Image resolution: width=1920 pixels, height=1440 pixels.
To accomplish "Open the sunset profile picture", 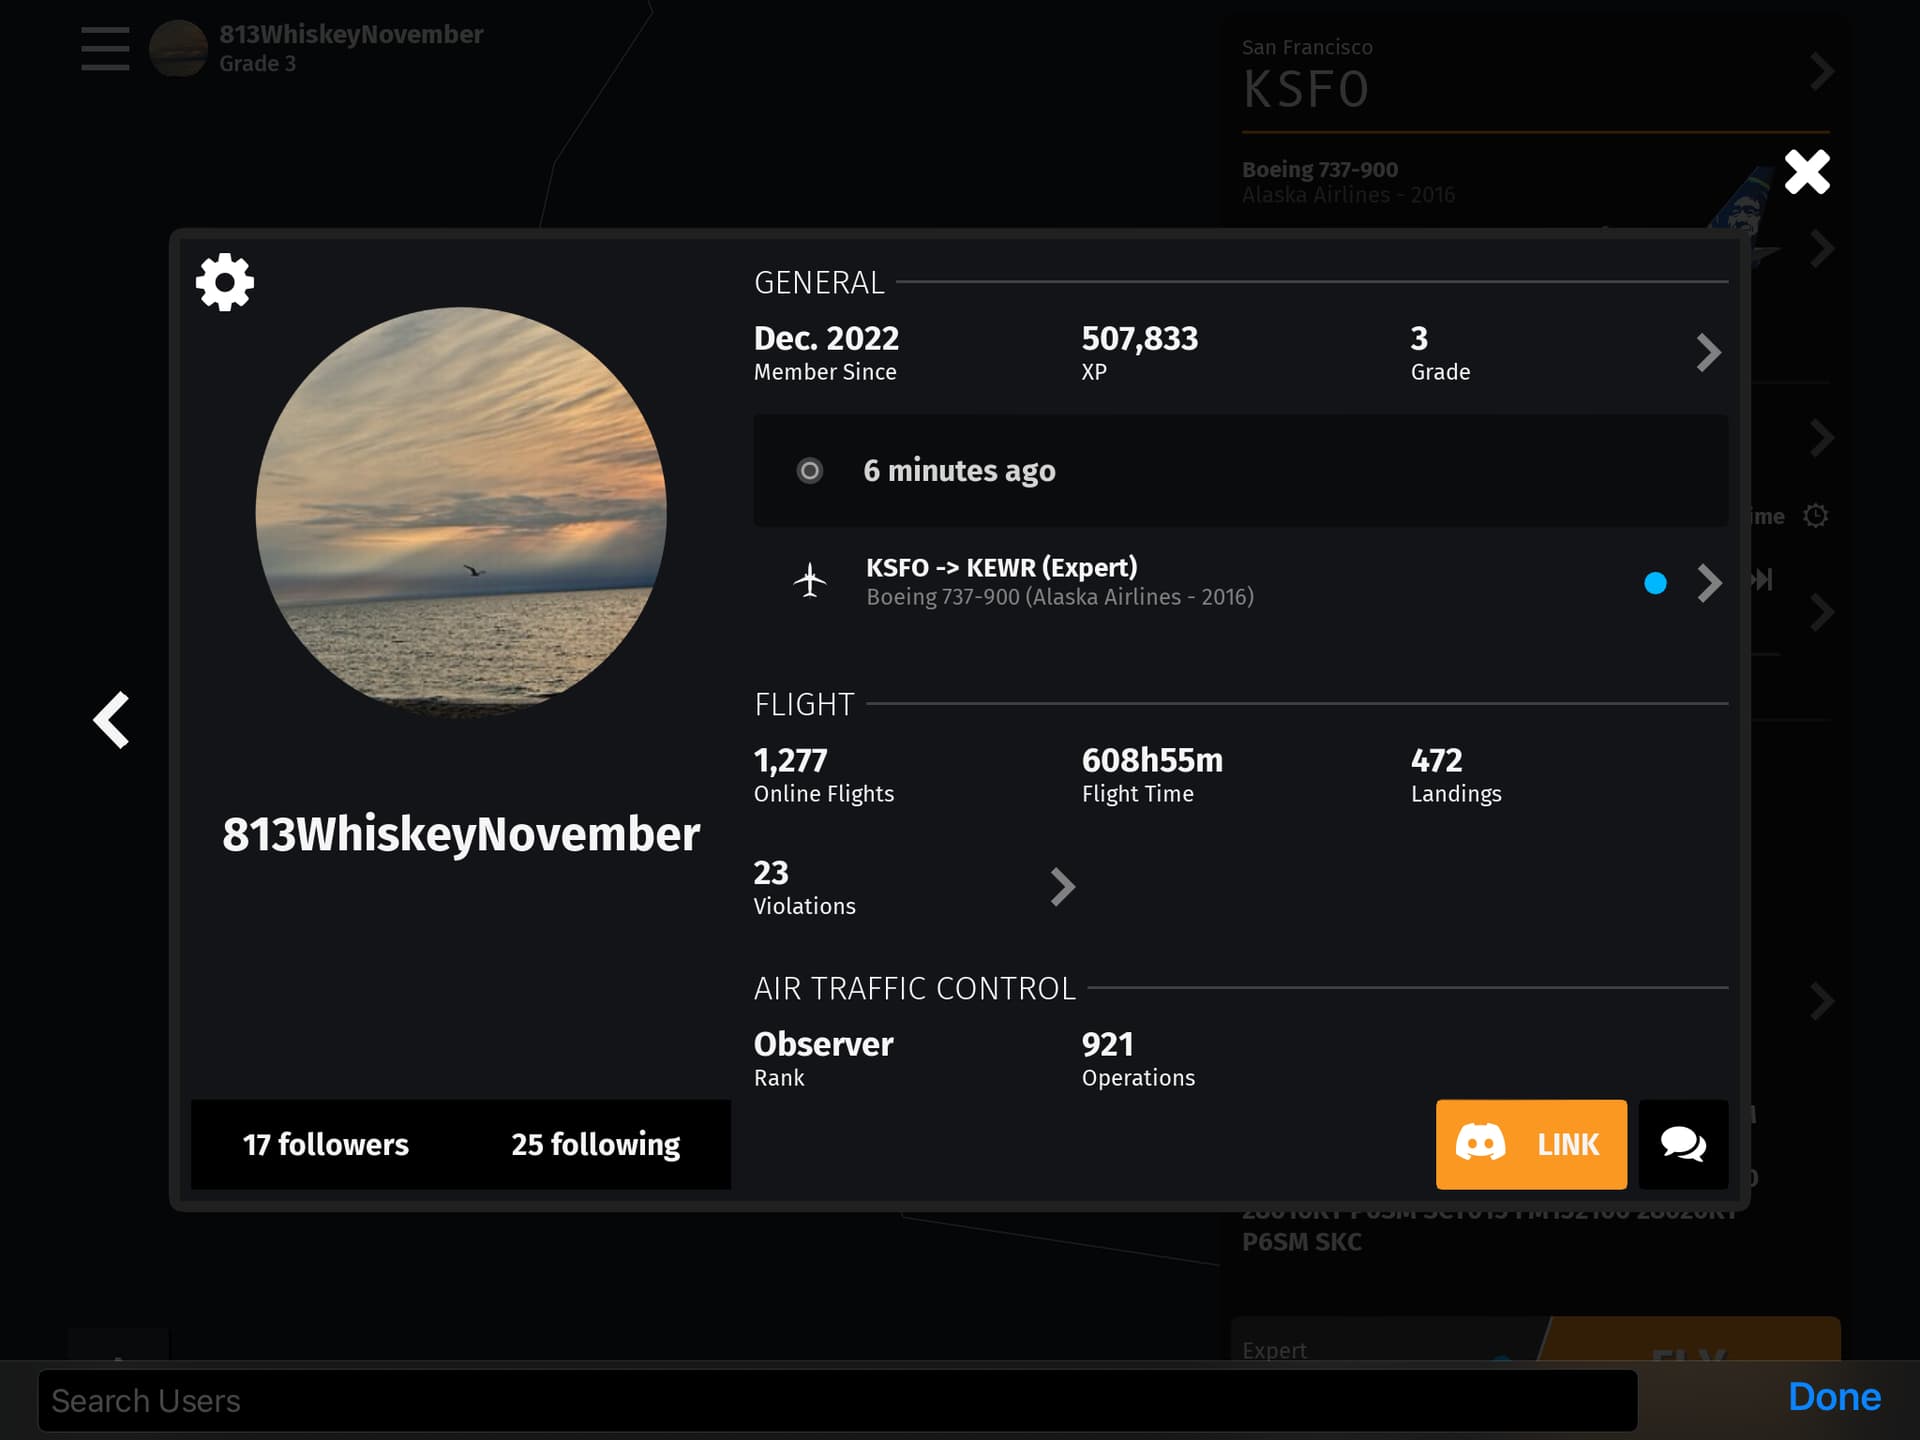I will 461,512.
